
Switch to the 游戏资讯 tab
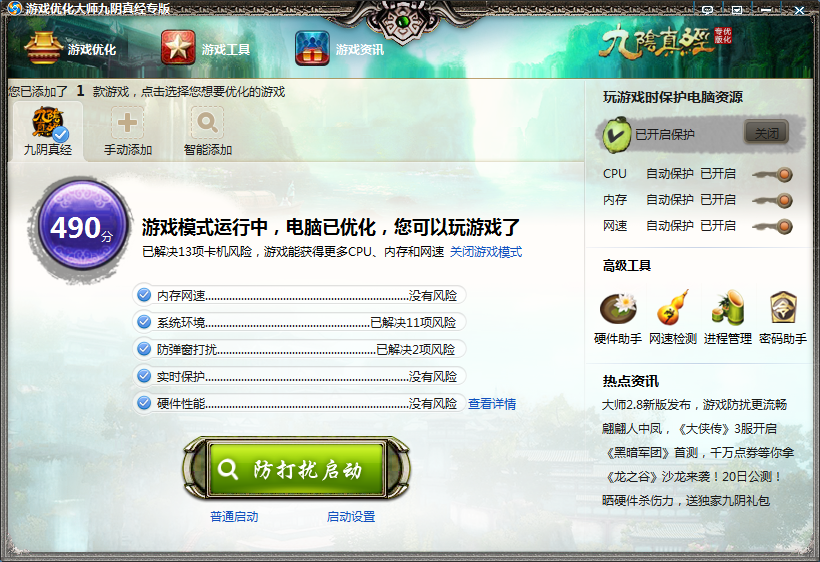coord(339,49)
